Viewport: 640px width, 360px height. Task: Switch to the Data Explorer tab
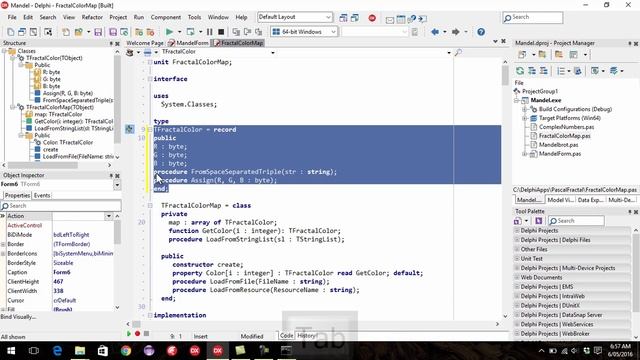(590, 200)
